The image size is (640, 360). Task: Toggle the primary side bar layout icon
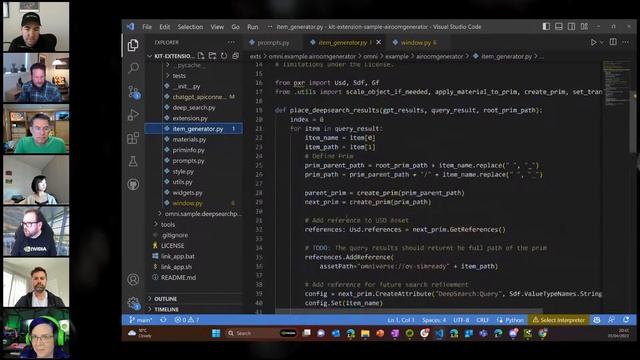[x=546, y=27]
